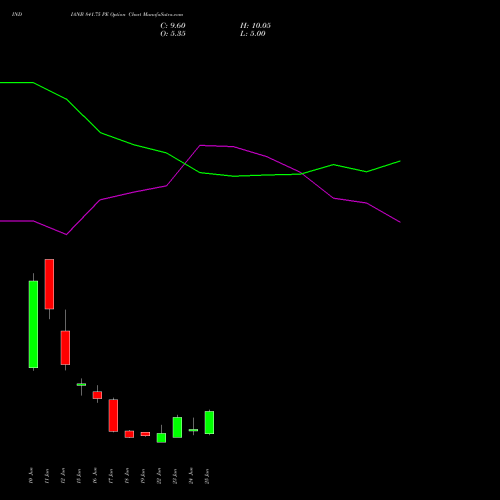Click the 11 Jan date label

click(x=47, y=476)
